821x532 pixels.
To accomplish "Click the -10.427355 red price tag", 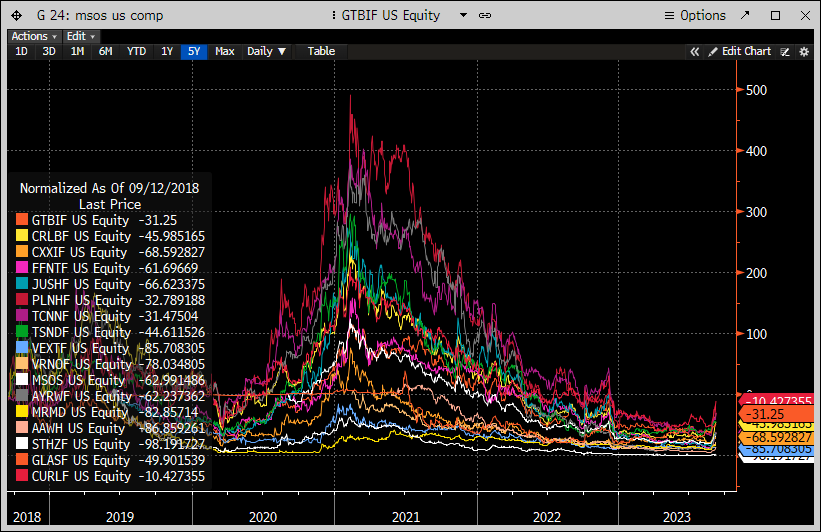I will click(776, 400).
